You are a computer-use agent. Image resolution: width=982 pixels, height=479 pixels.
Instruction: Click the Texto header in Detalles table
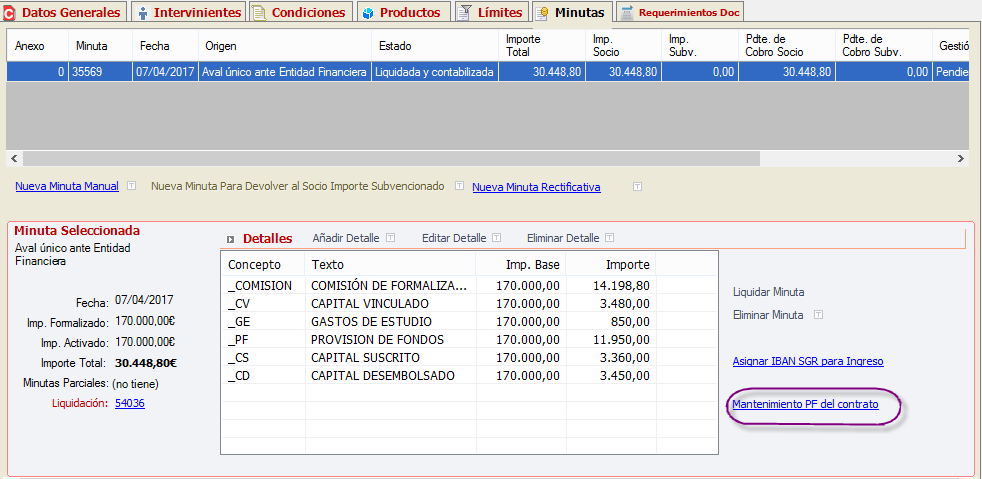[390, 264]
